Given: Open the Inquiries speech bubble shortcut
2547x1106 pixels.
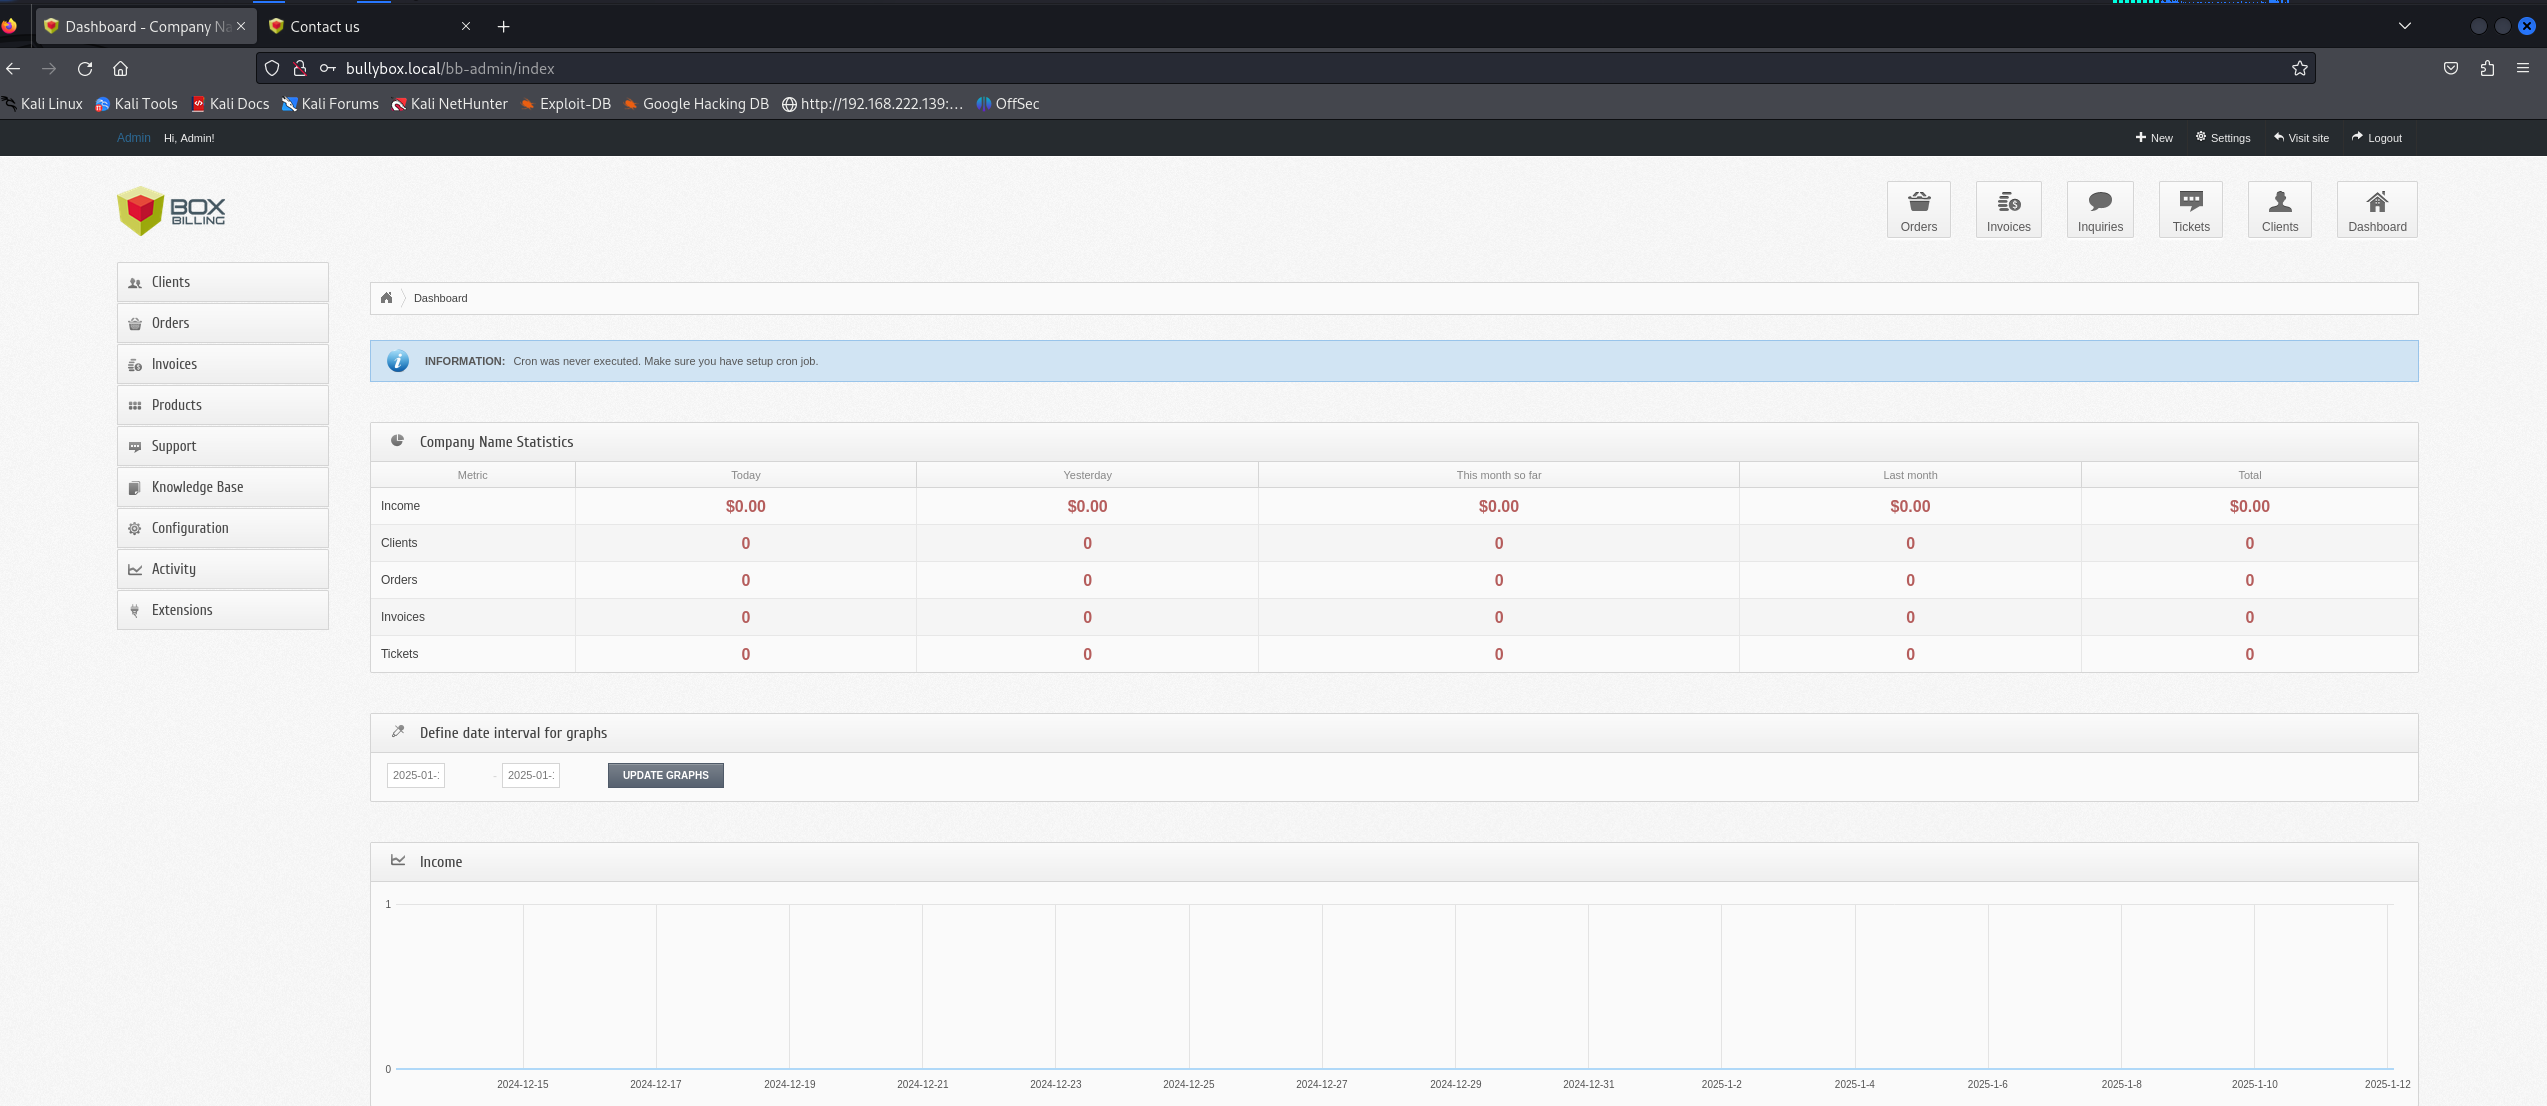Looking at the screenshot, I should [x=2100, y=210].
